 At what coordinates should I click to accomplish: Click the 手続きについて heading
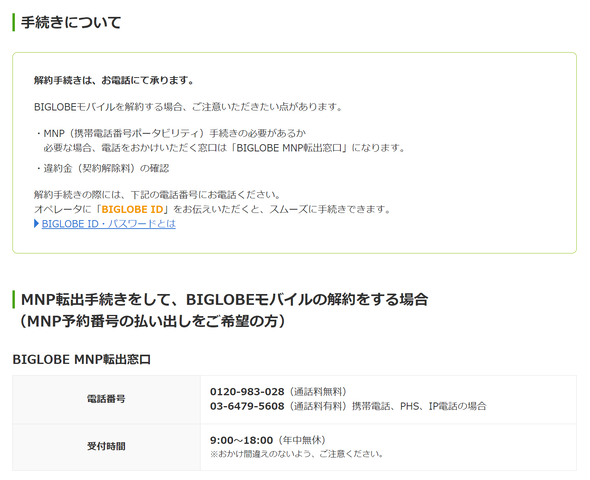[71, 22]
